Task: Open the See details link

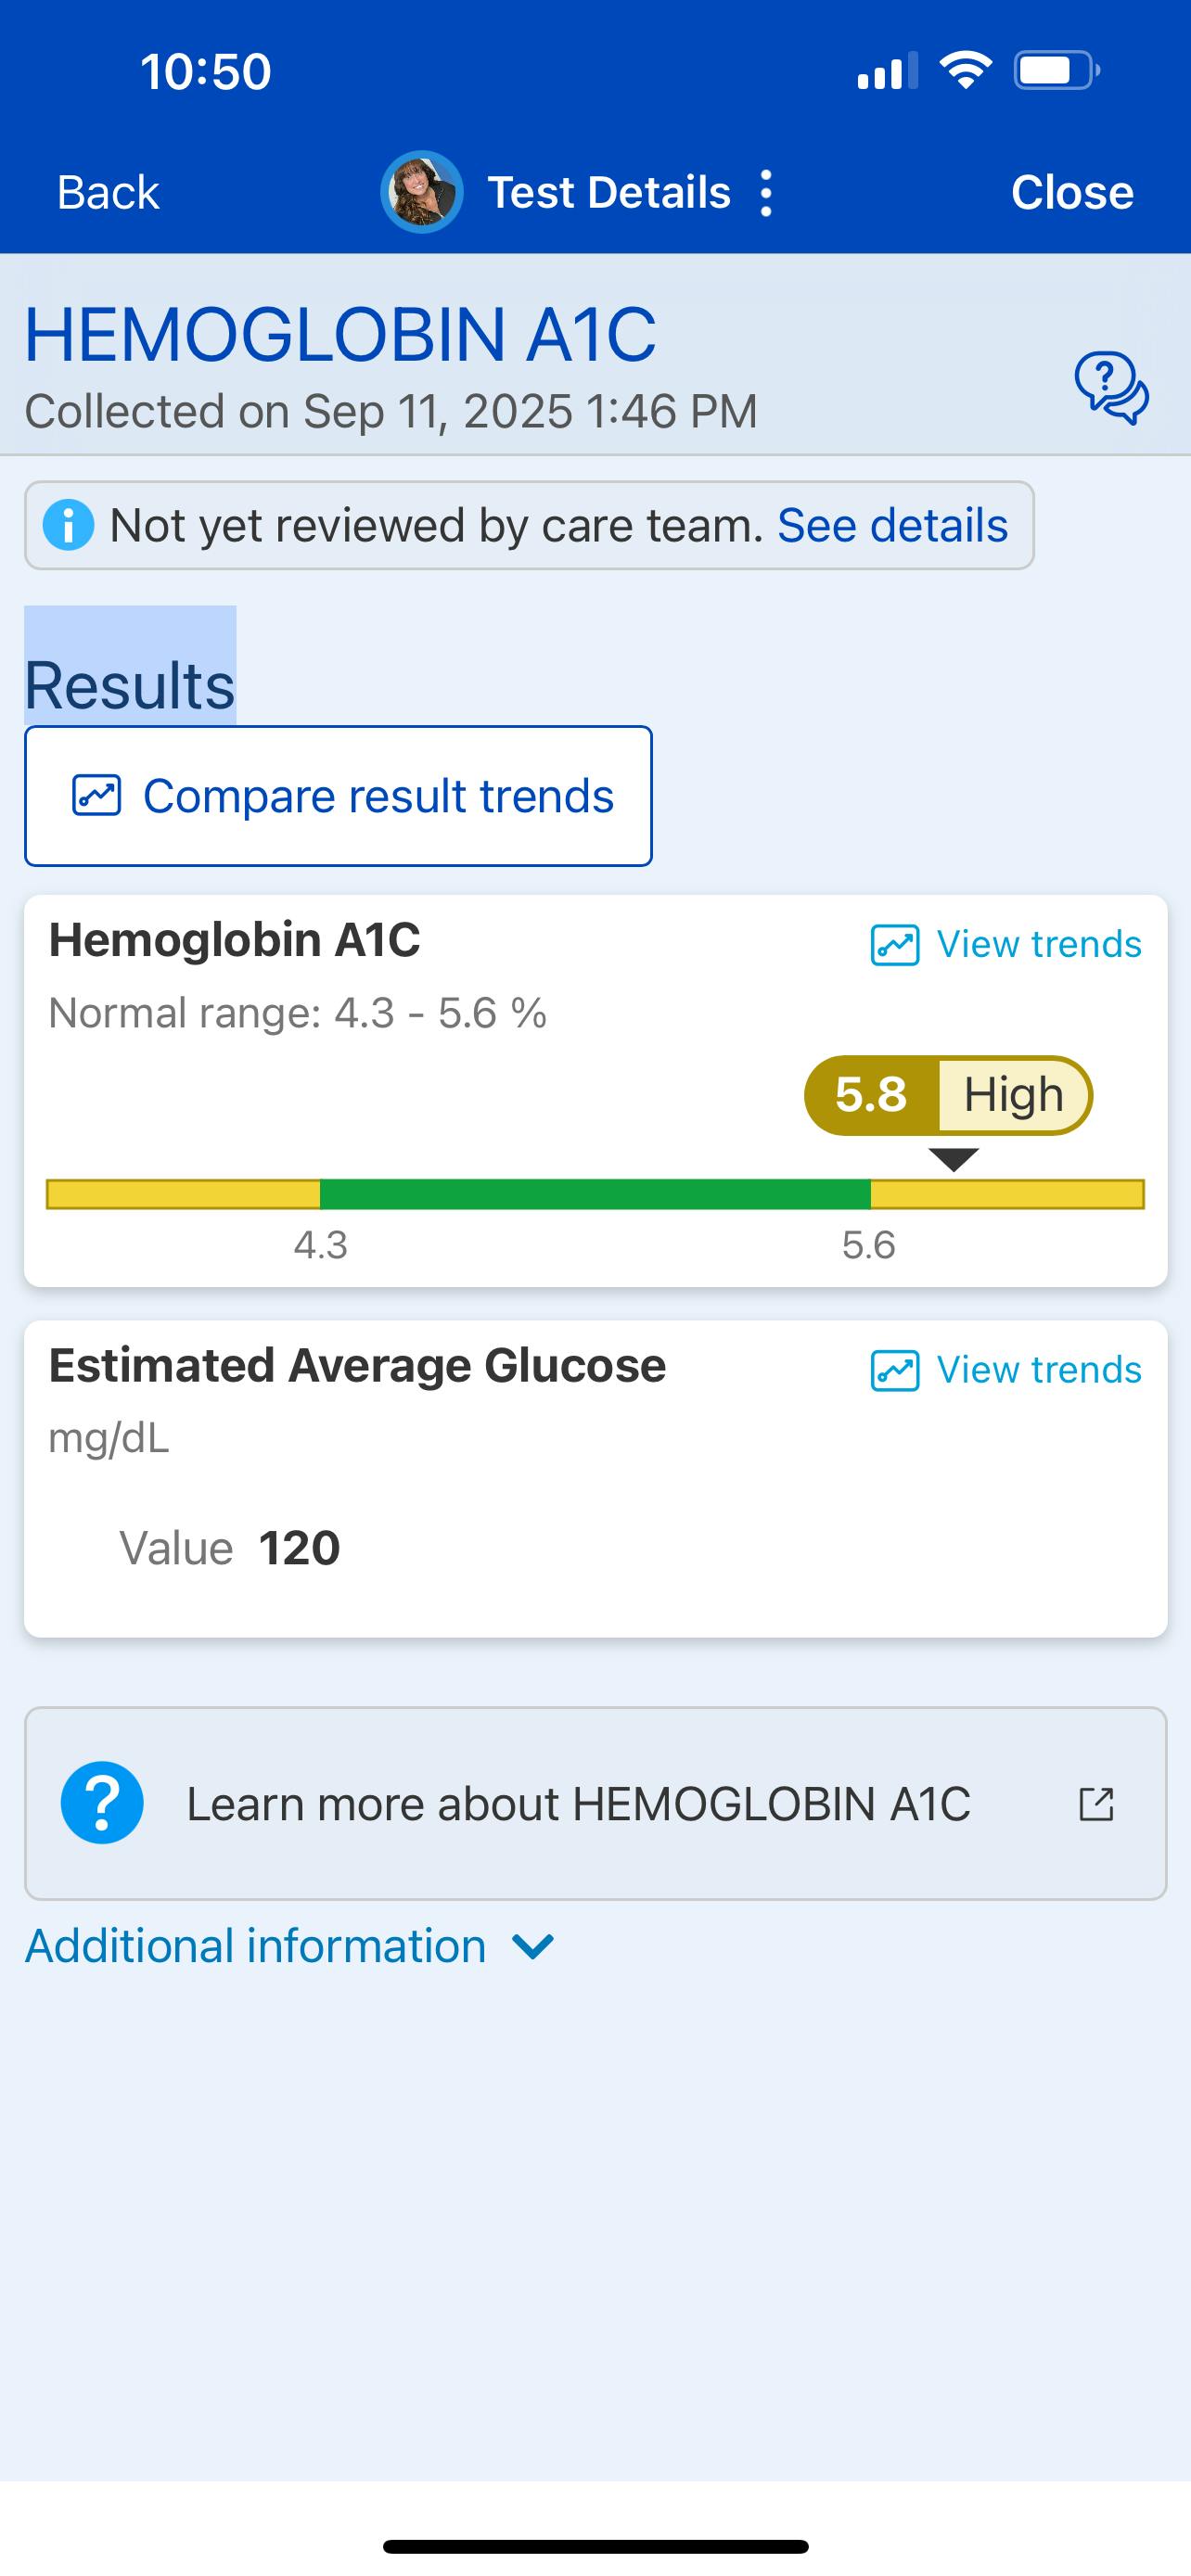Action: 892,525
